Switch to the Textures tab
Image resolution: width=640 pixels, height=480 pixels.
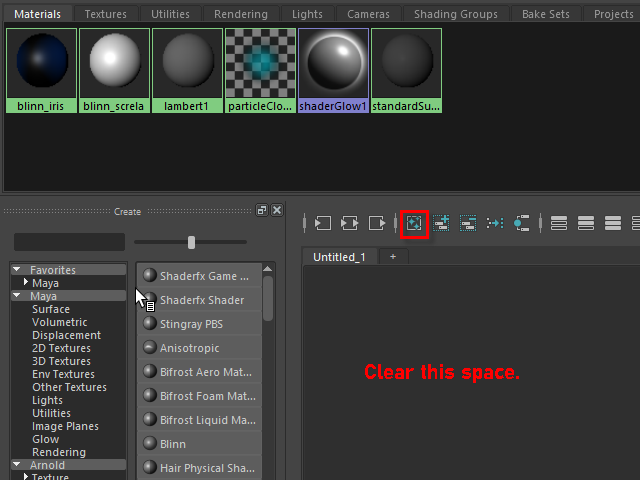point(105,14)
